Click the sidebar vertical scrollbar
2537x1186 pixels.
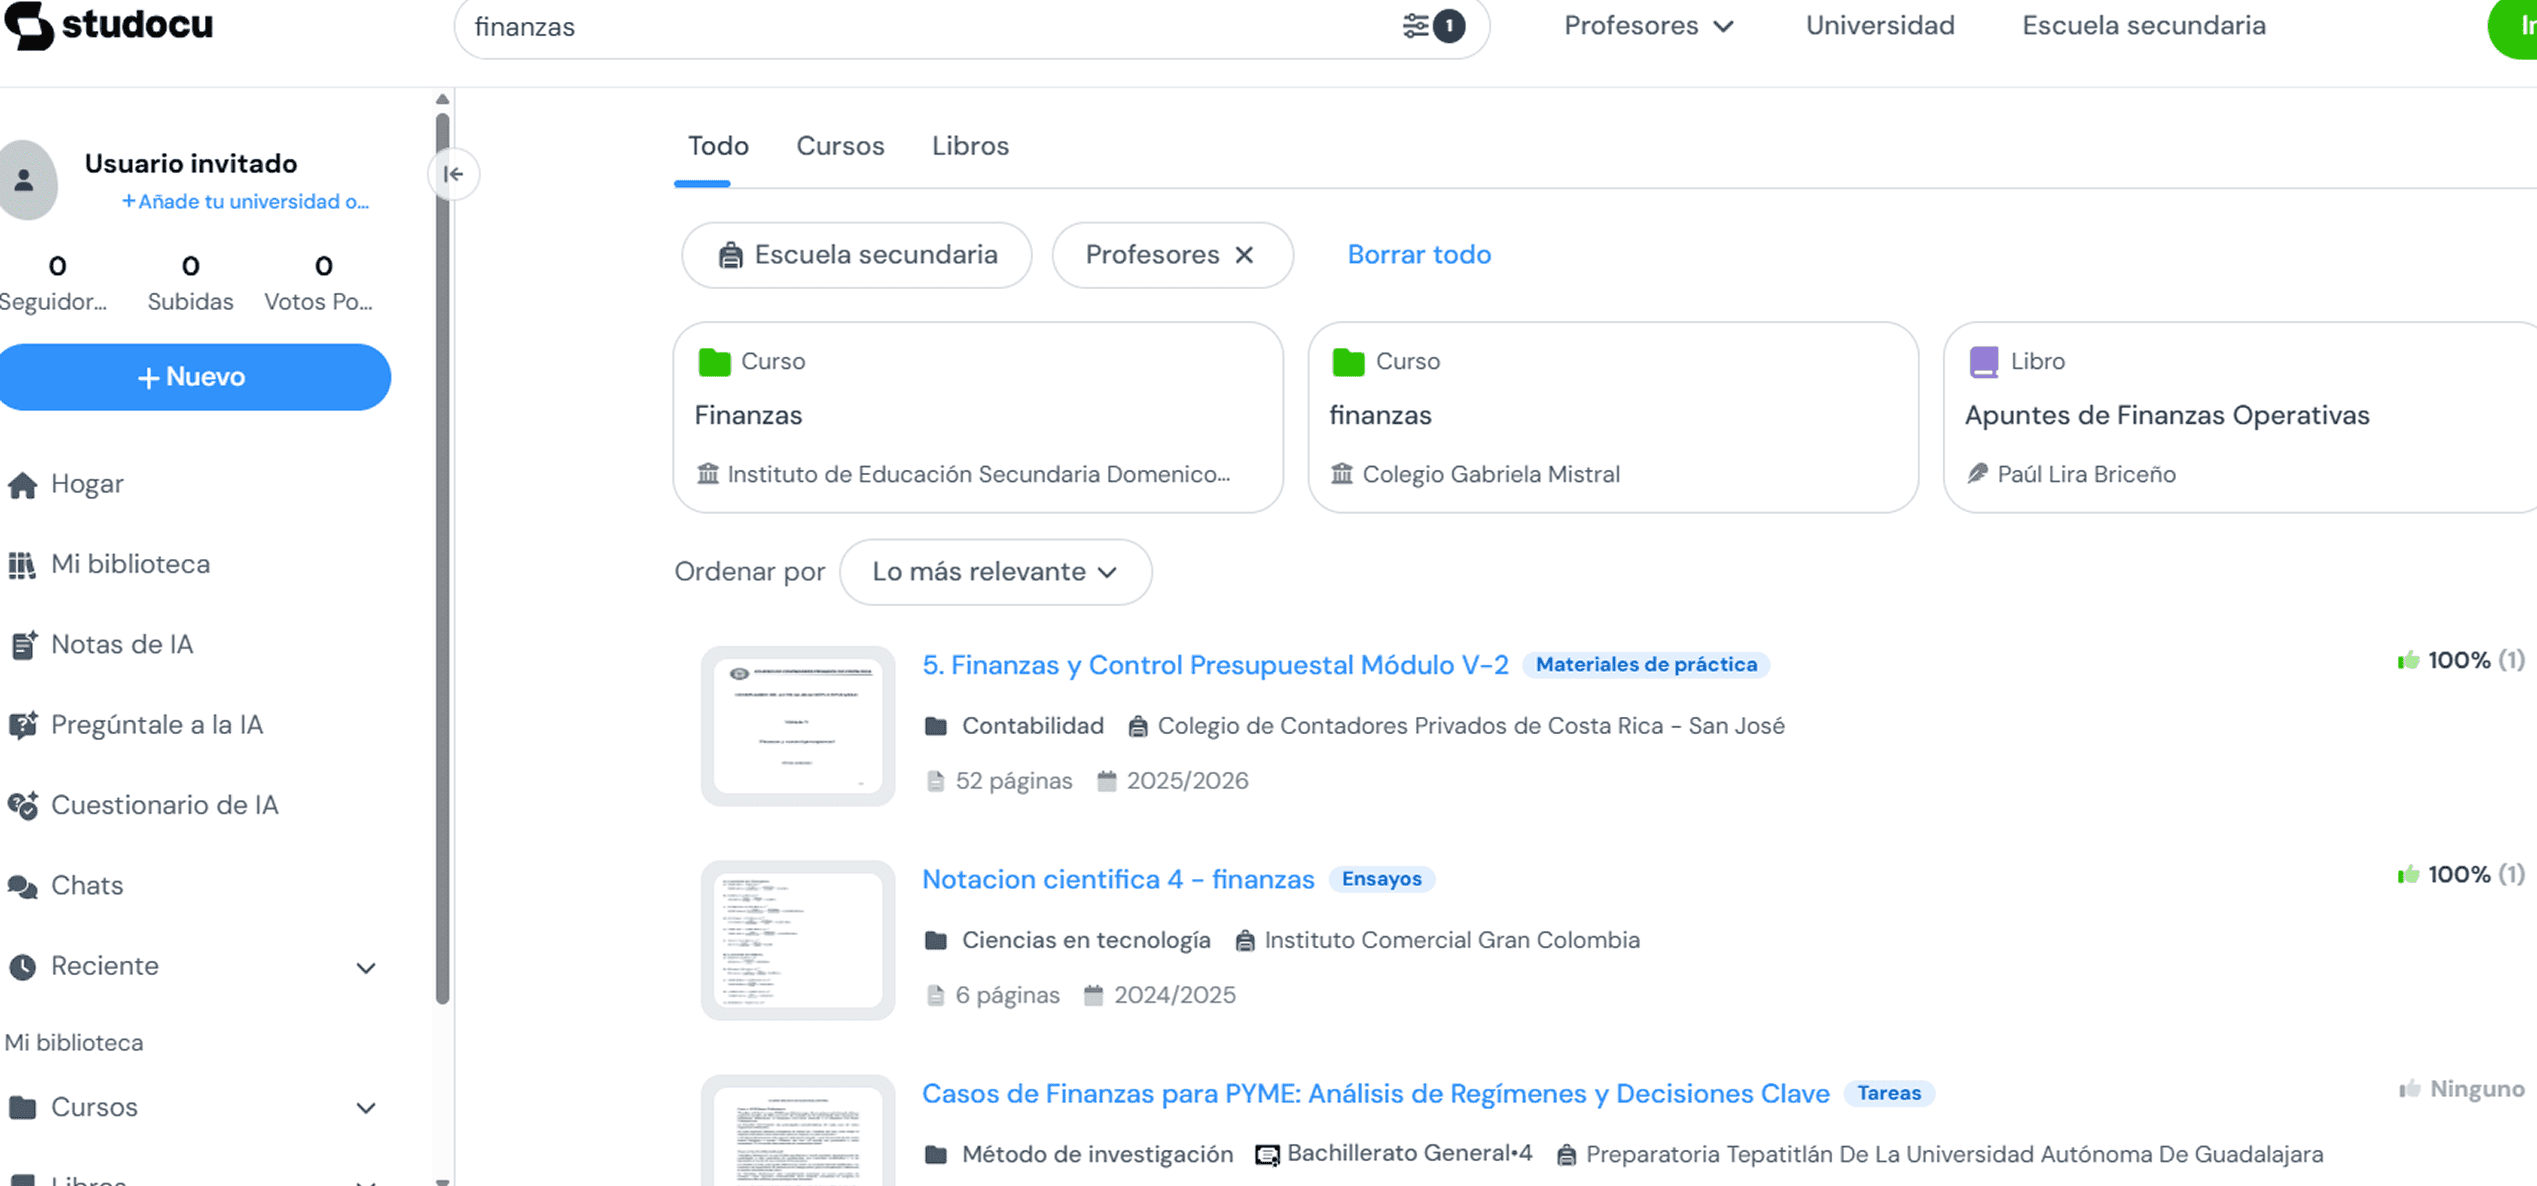442,557
